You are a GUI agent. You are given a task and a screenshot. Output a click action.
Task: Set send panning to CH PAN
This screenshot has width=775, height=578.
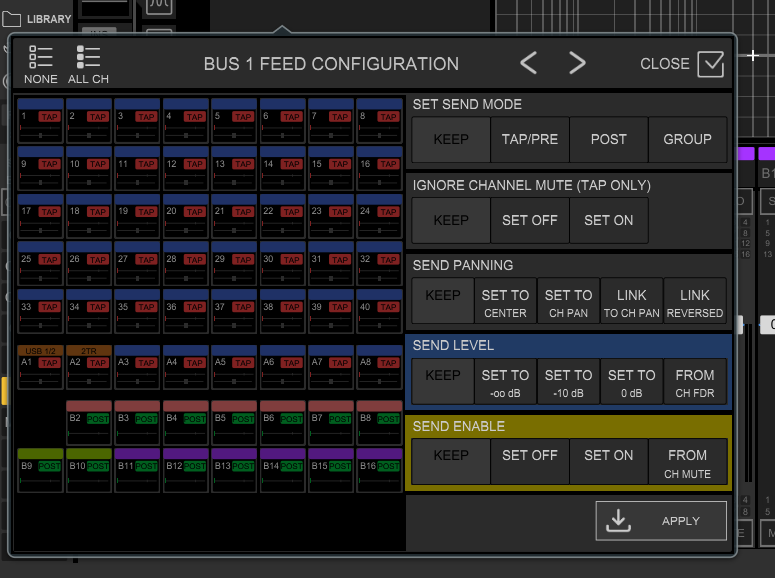[x=568, y=301]
